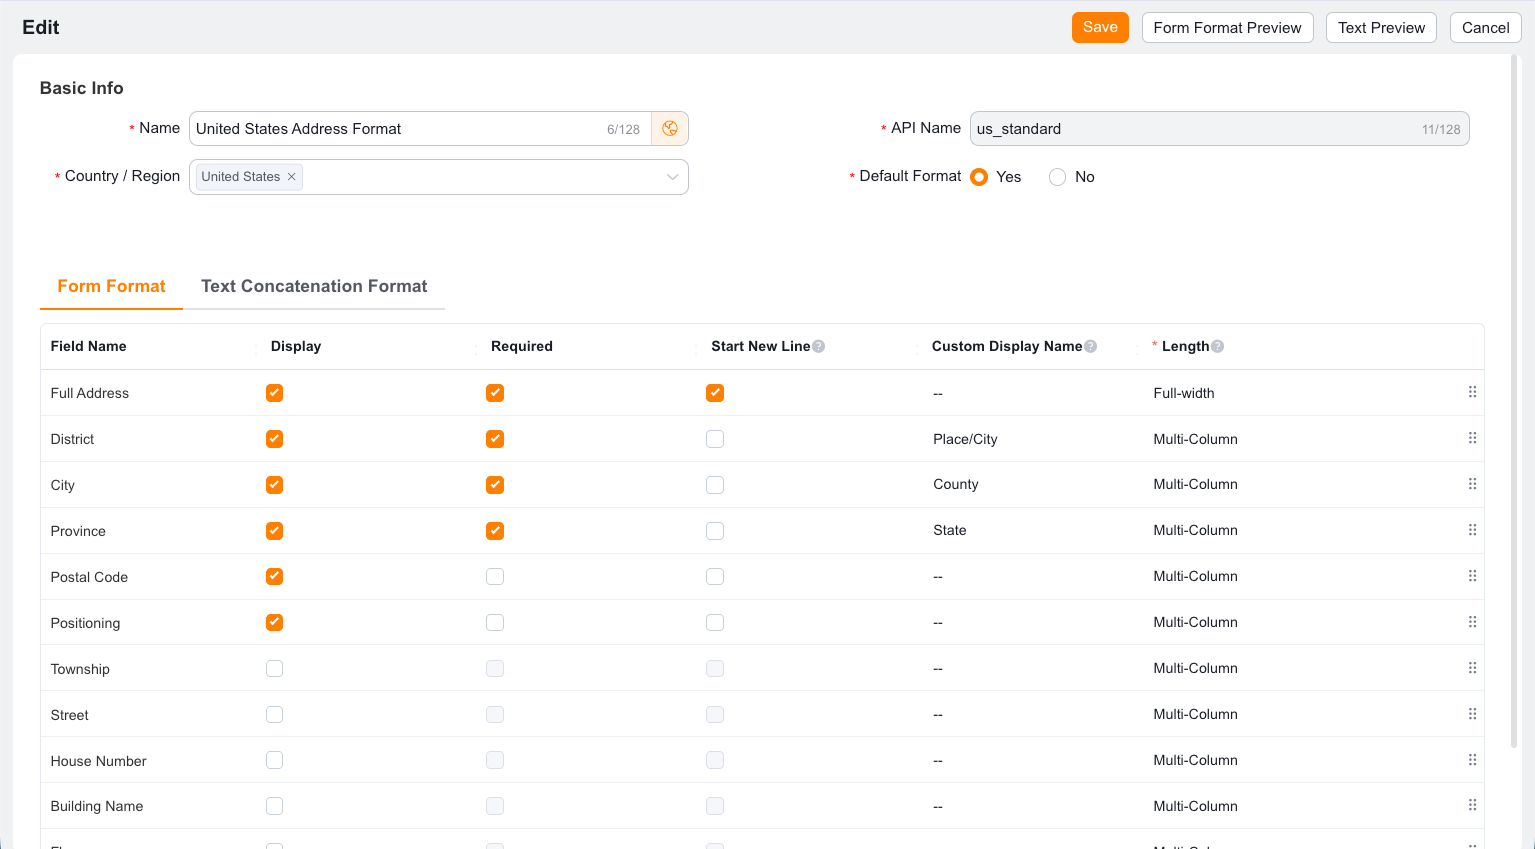Check Required for Postal Code
Screen dimensions: 1535x849
pos(495,577)
